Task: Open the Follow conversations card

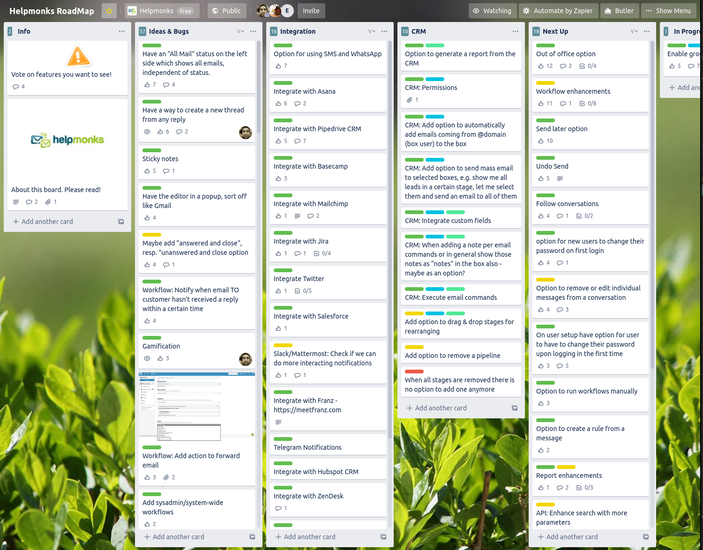Action: pos(590,206)
